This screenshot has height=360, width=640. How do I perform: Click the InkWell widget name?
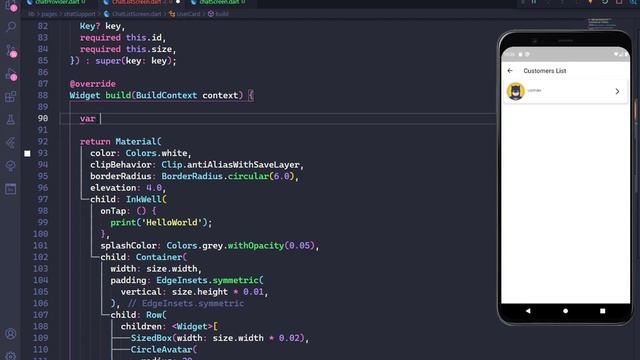[x=143, y=200]
